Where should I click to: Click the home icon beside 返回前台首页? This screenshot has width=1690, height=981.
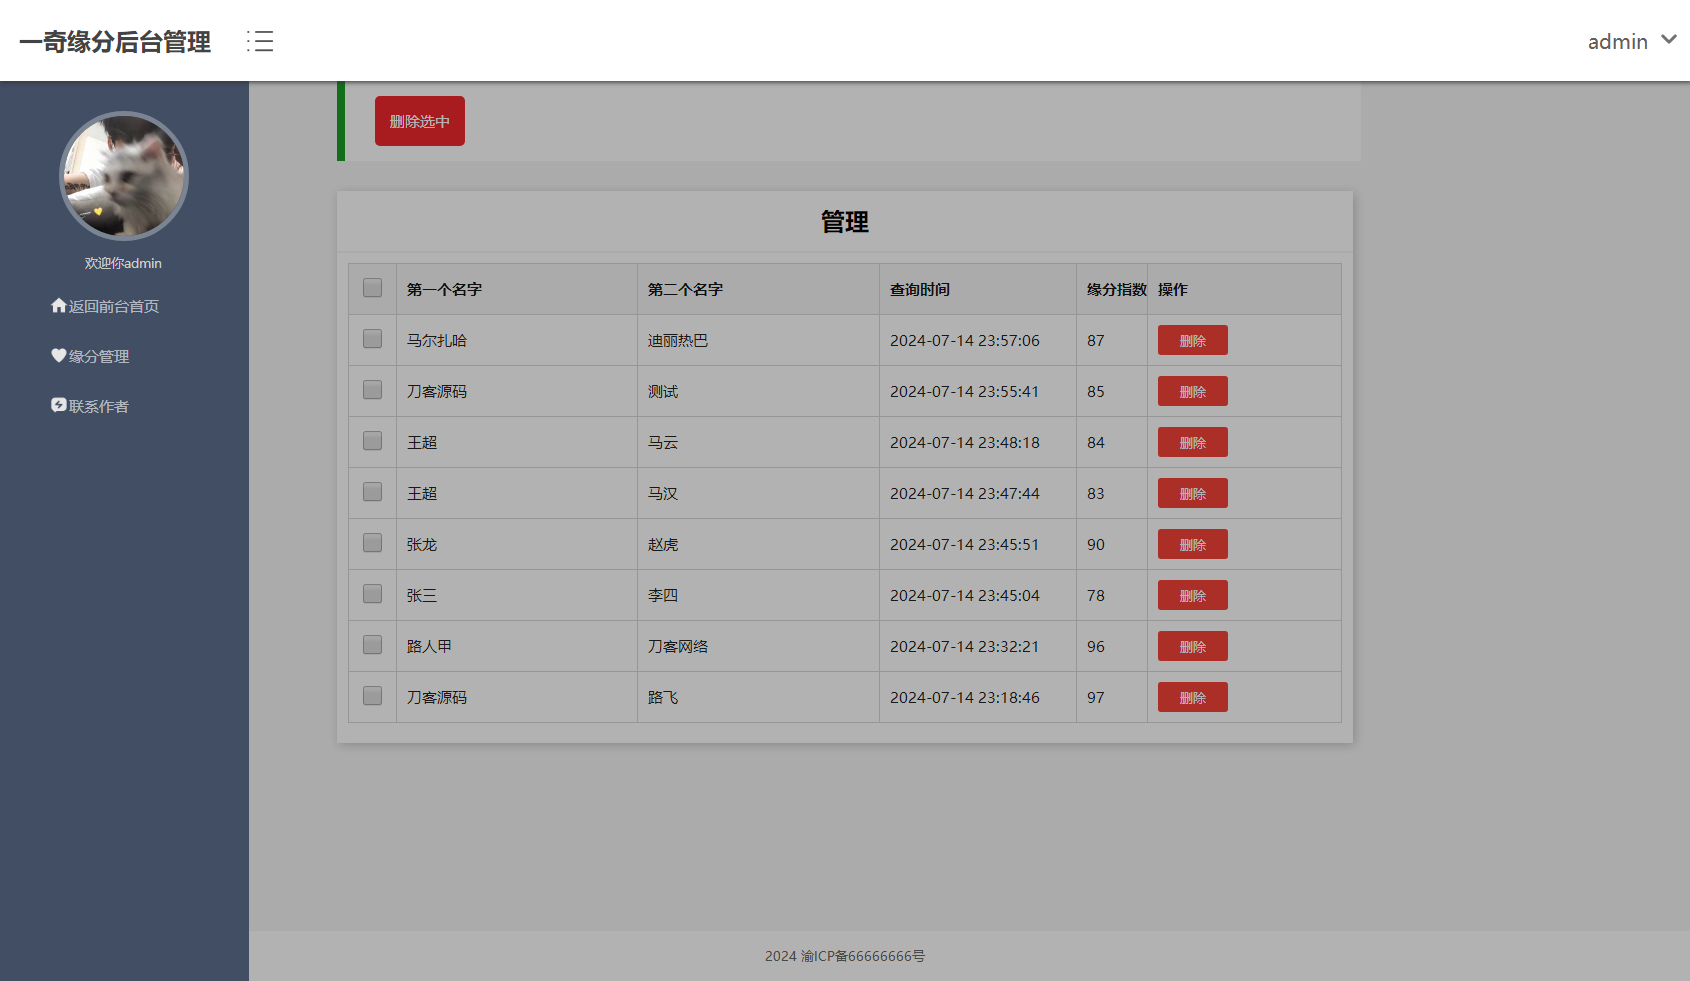pyautogui.click(x=58, y=305)
